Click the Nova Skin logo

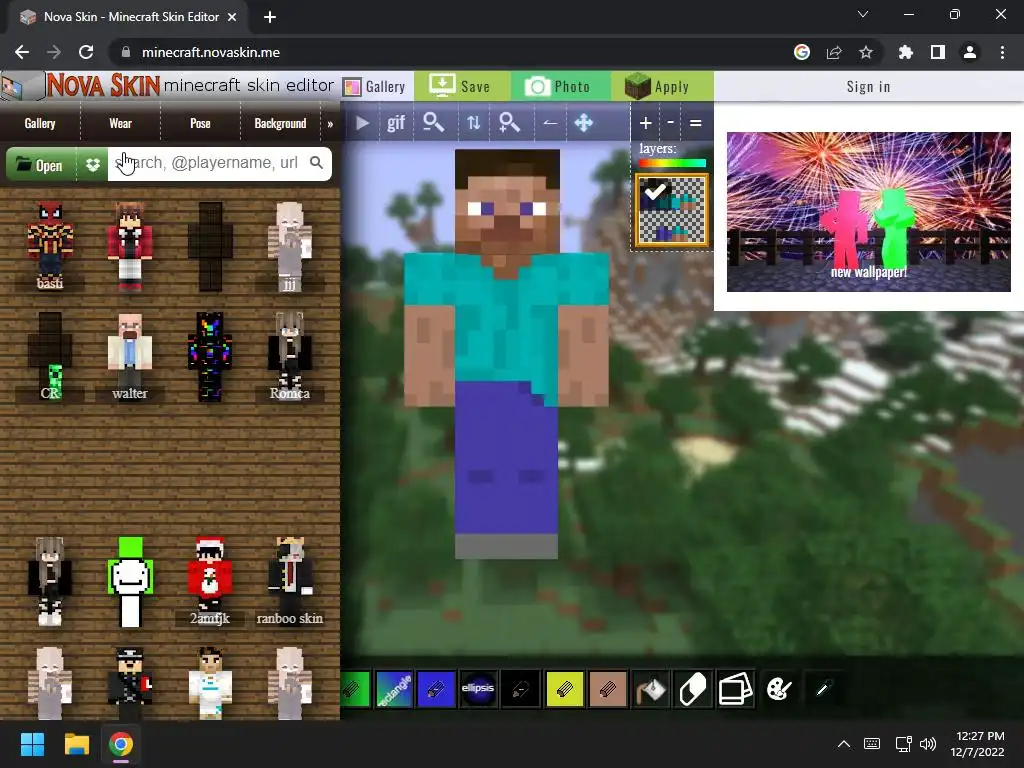tap(103, 85)
